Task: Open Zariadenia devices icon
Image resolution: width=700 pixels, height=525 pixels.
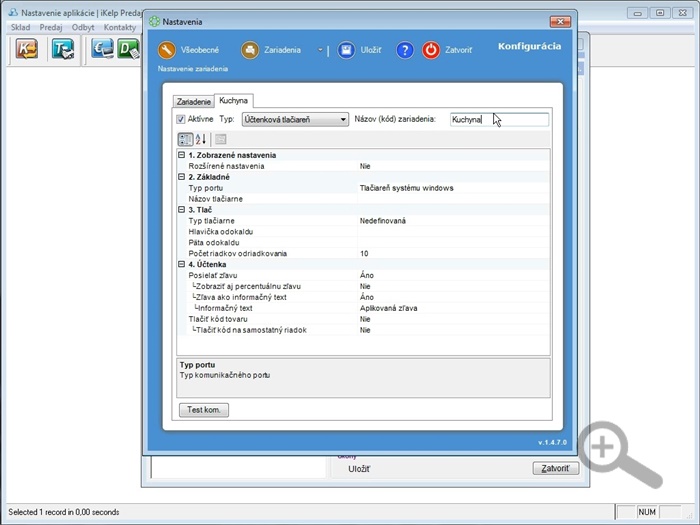Action: pyautogui.click(x=250, y=50)
